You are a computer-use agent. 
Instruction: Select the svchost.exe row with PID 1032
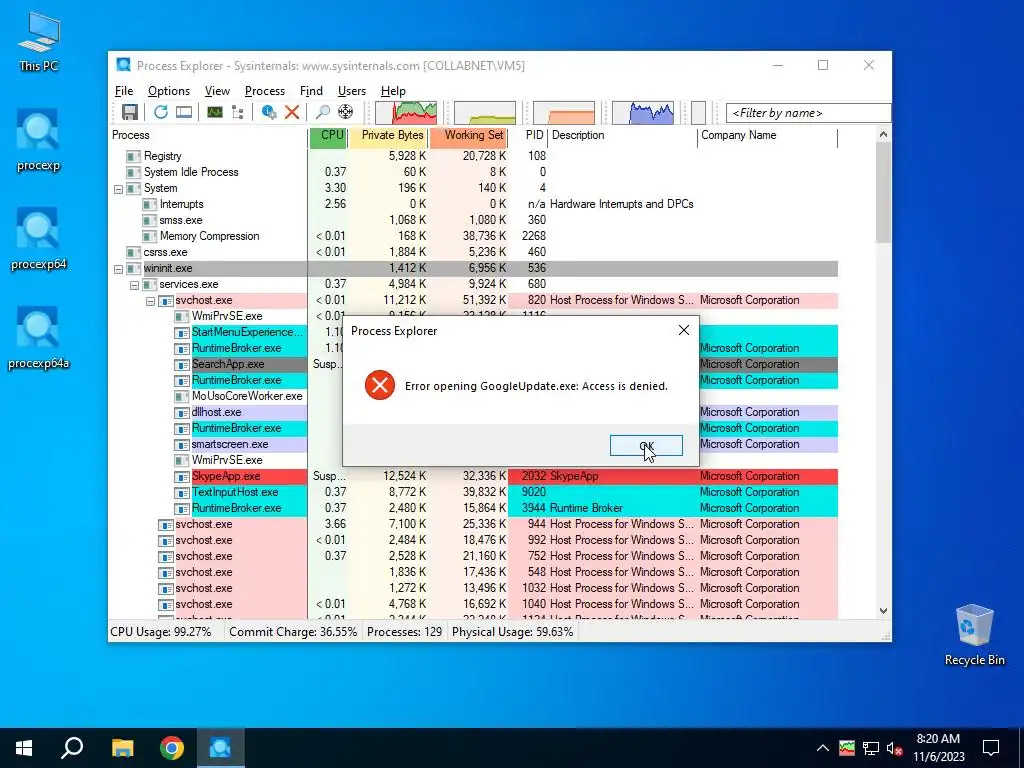coord(474,588)
